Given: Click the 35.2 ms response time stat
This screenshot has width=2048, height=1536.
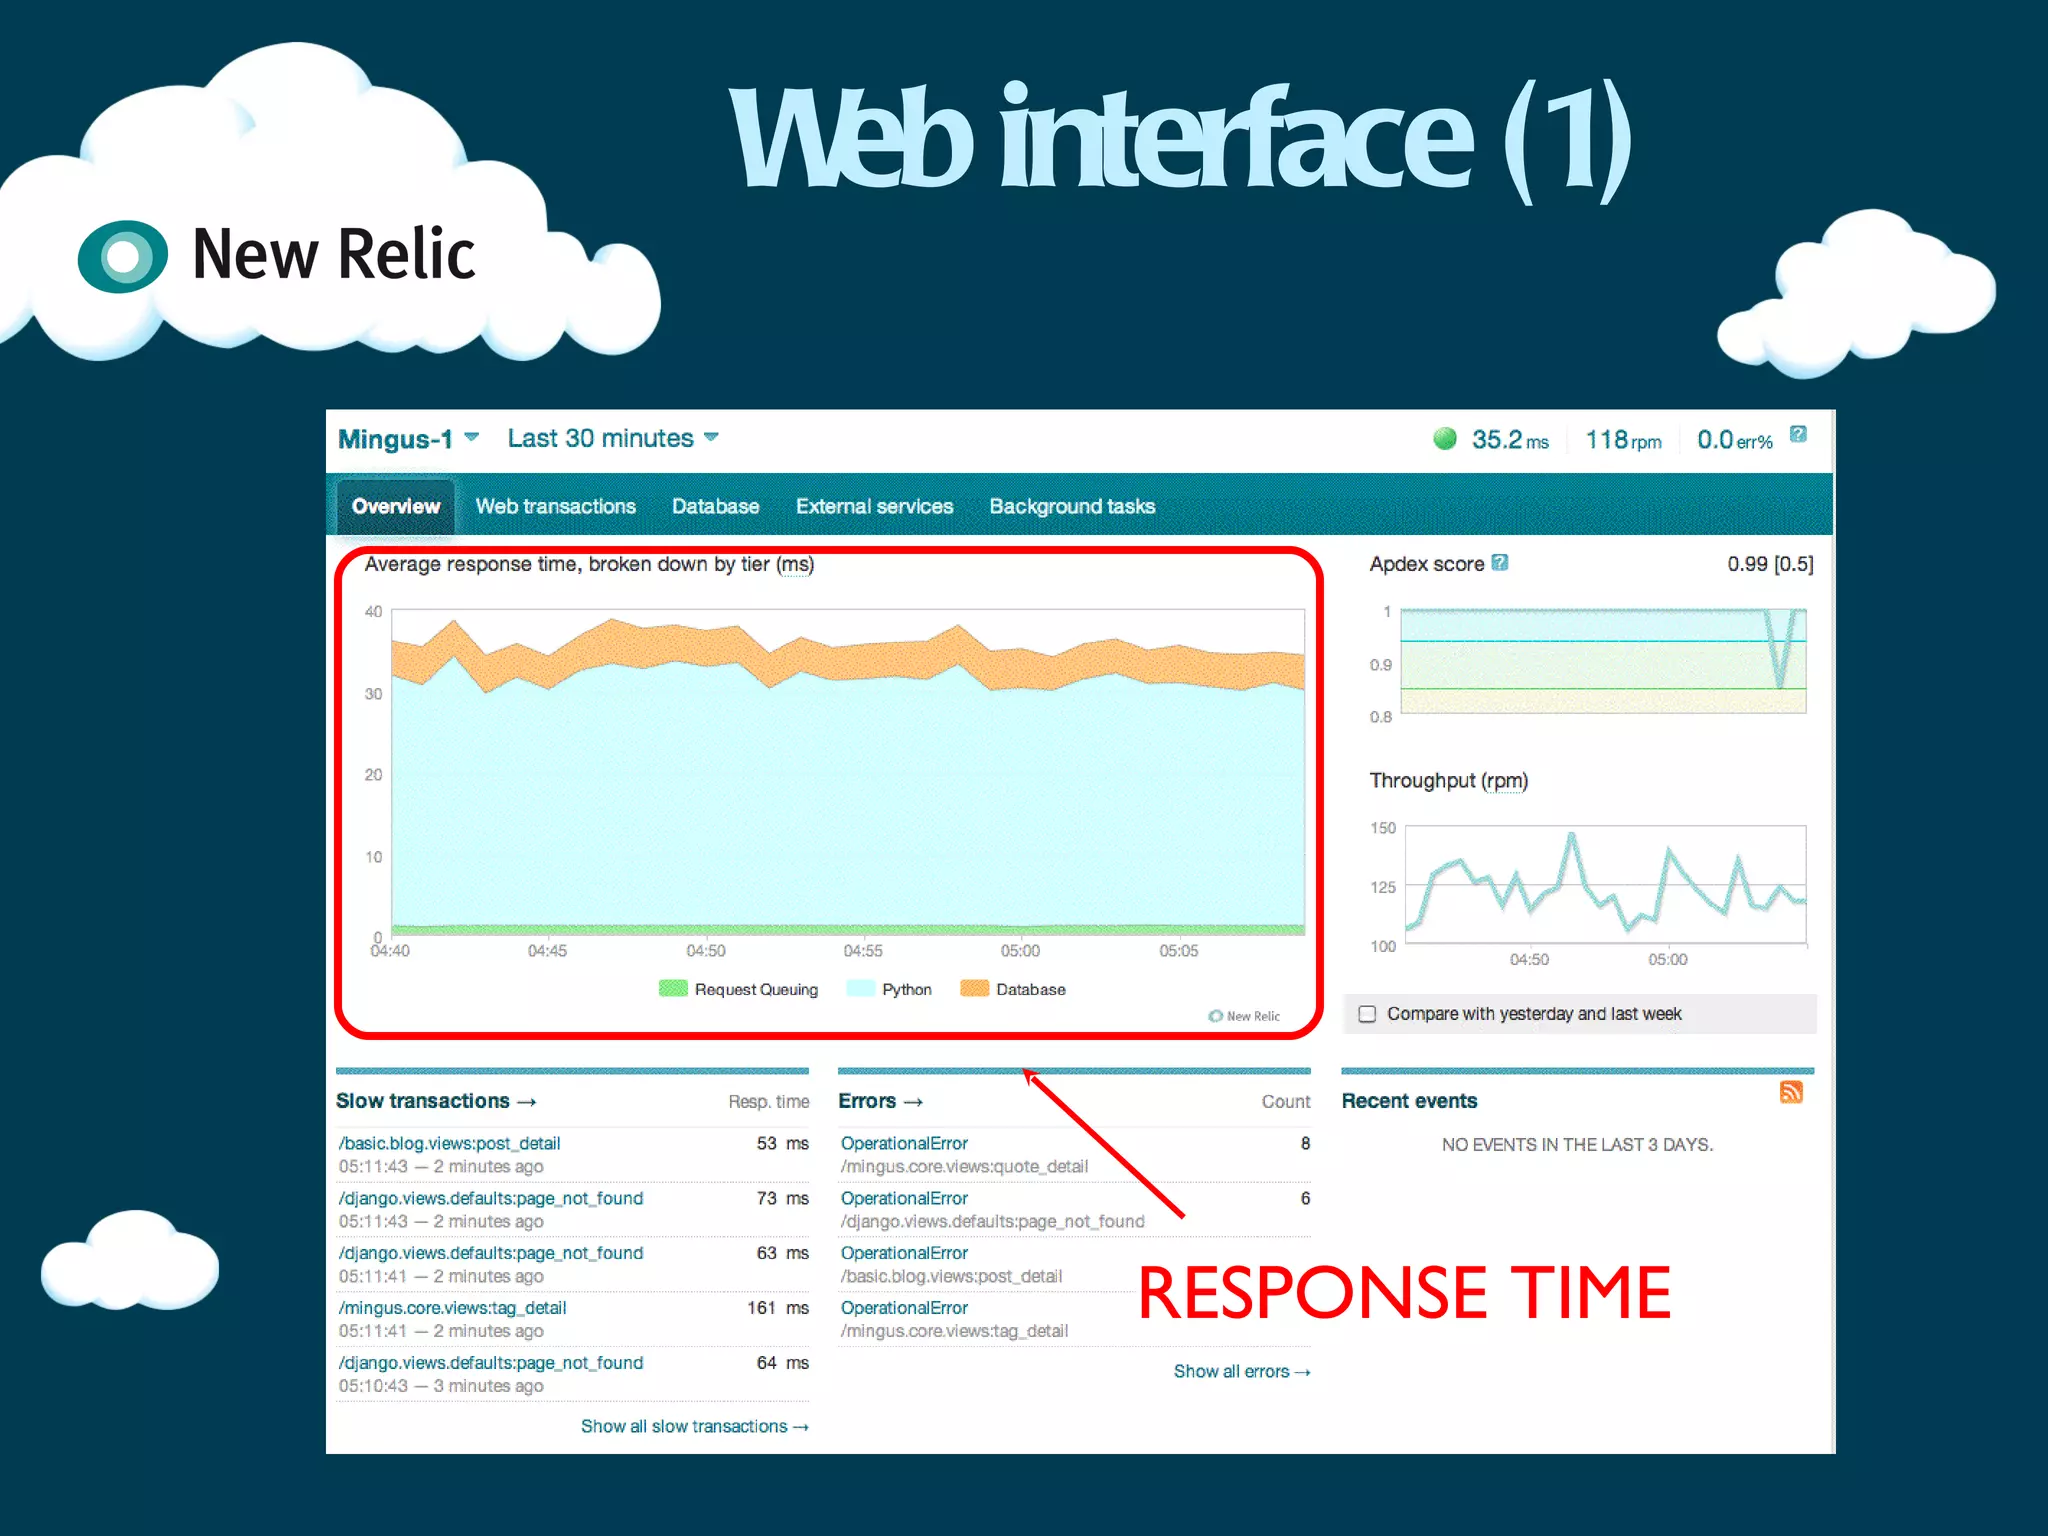Looking at the screenshot, I should (1510, 439).
